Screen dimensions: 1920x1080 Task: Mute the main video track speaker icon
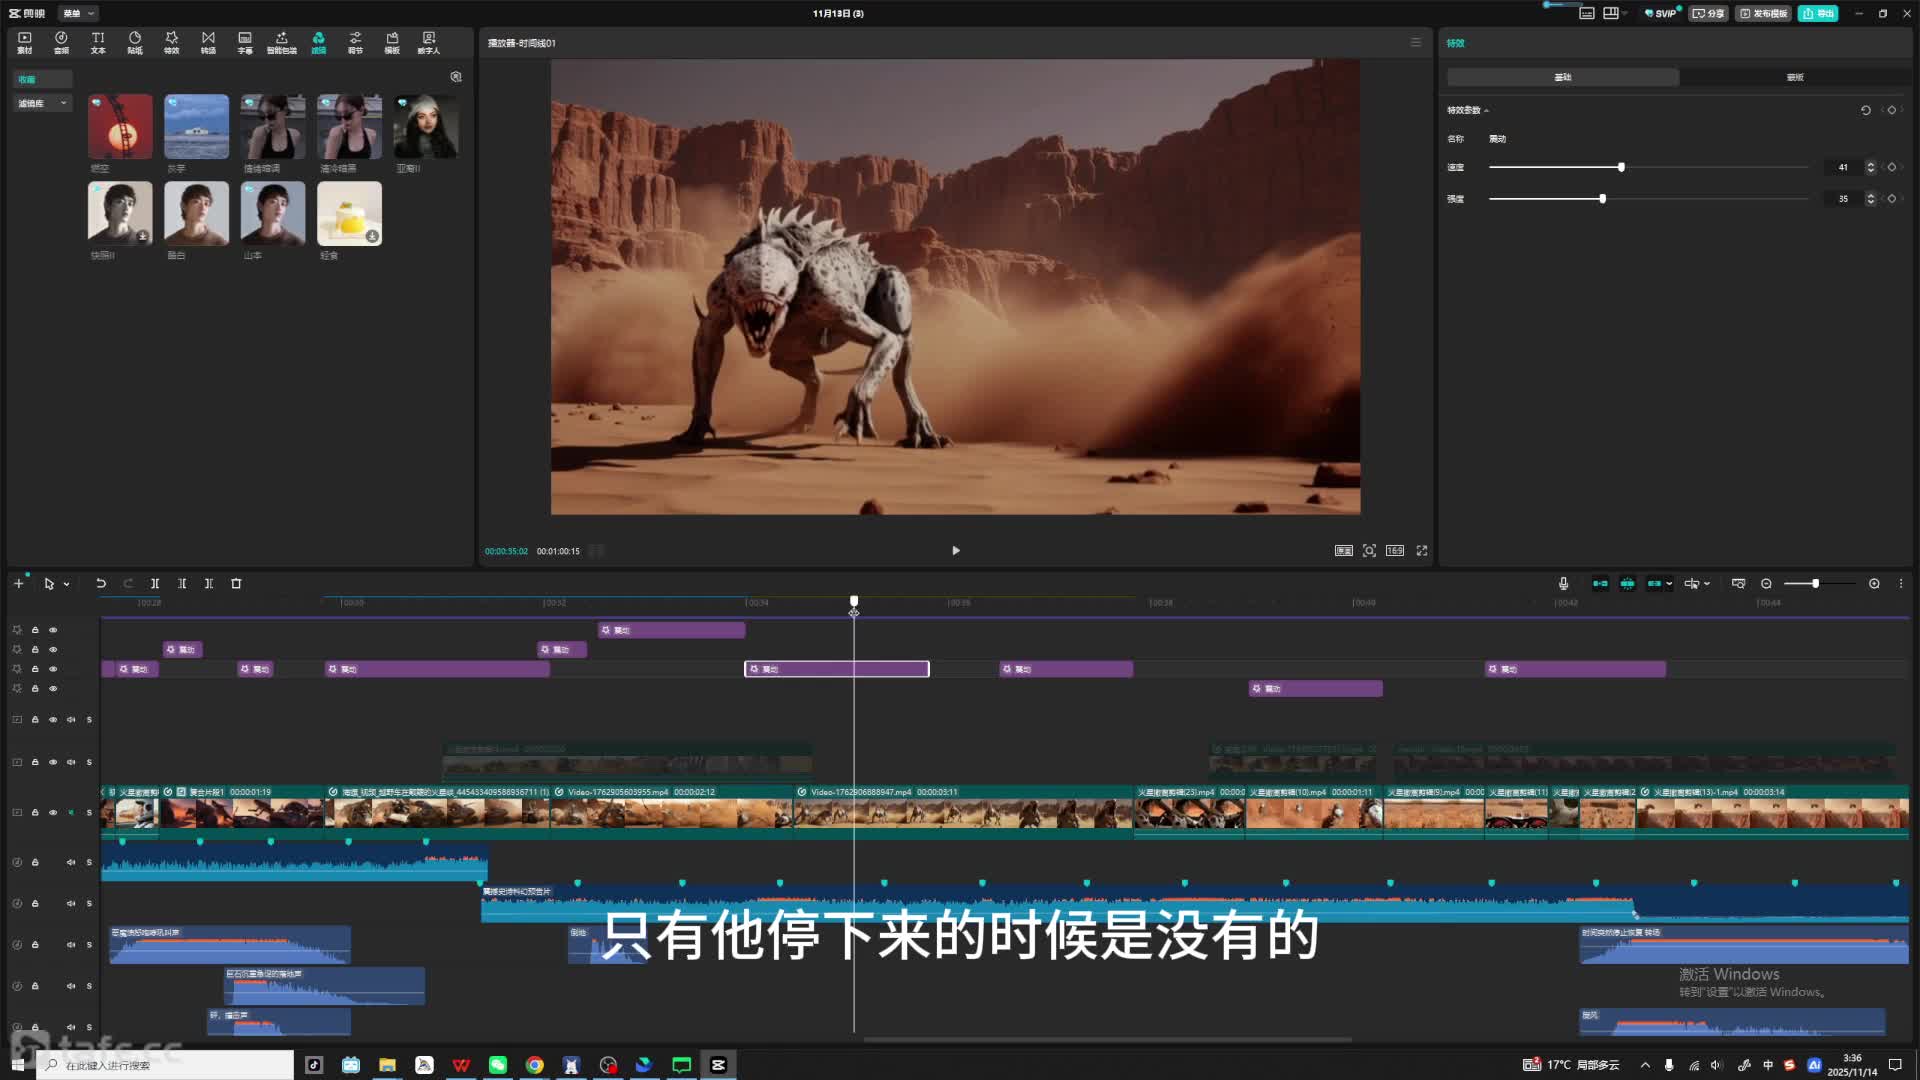click(x=71, y=812)
